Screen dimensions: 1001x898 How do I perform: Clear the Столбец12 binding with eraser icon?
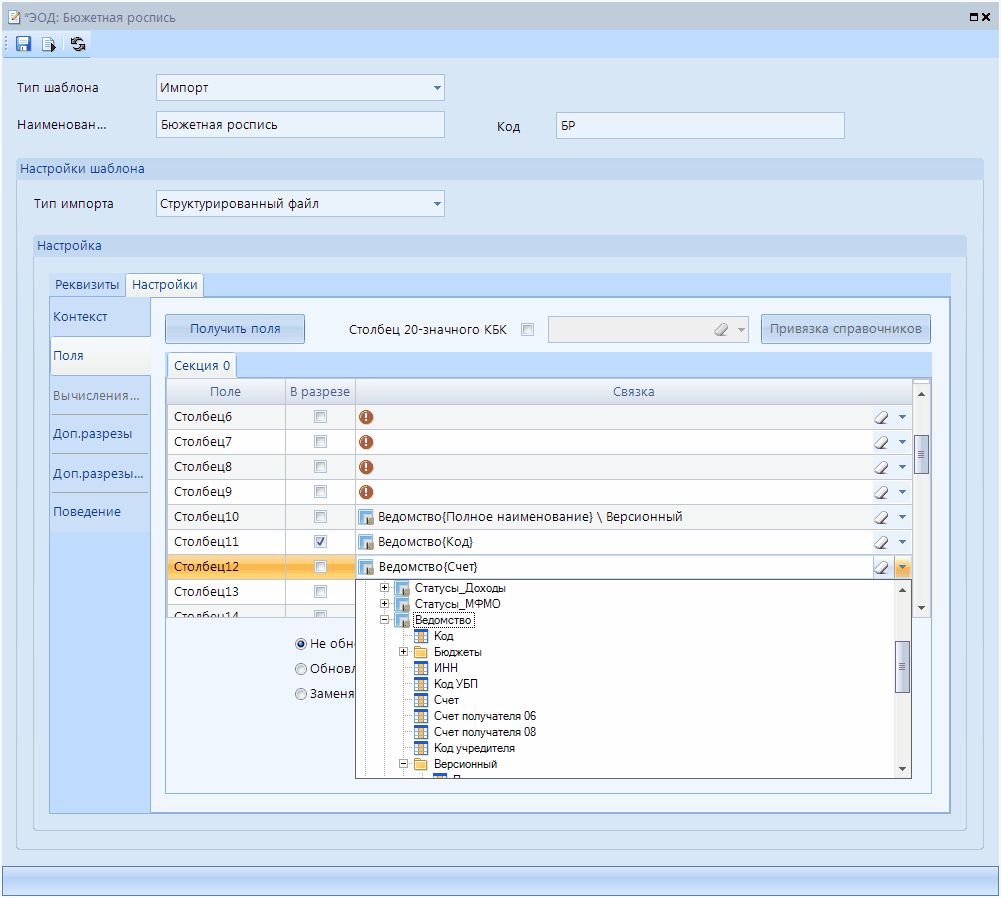click(x=881, y=567)
